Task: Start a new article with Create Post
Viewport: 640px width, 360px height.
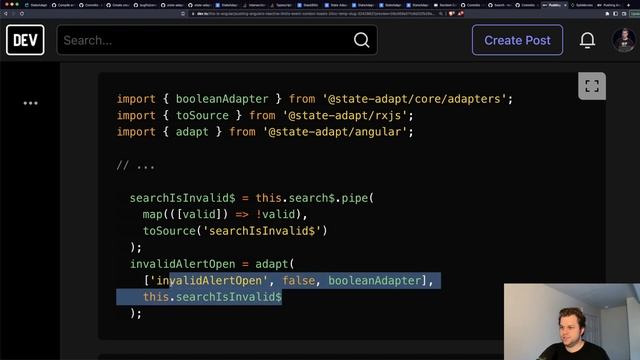Action: click(x=517, y=40)
